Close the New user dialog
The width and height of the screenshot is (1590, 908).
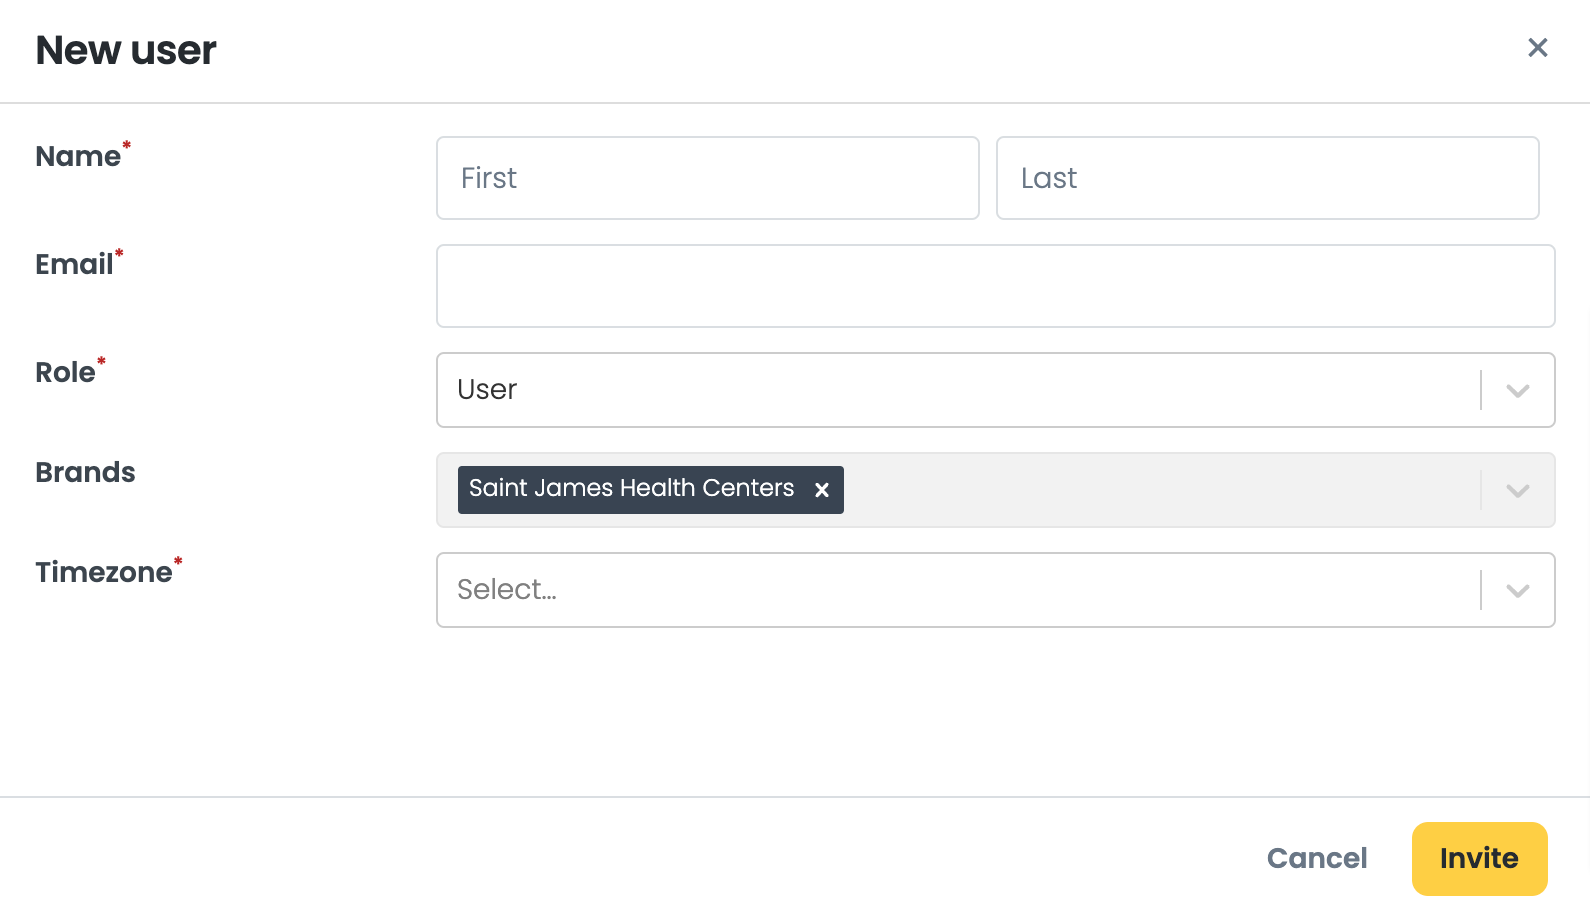(x=1537, y=48)
